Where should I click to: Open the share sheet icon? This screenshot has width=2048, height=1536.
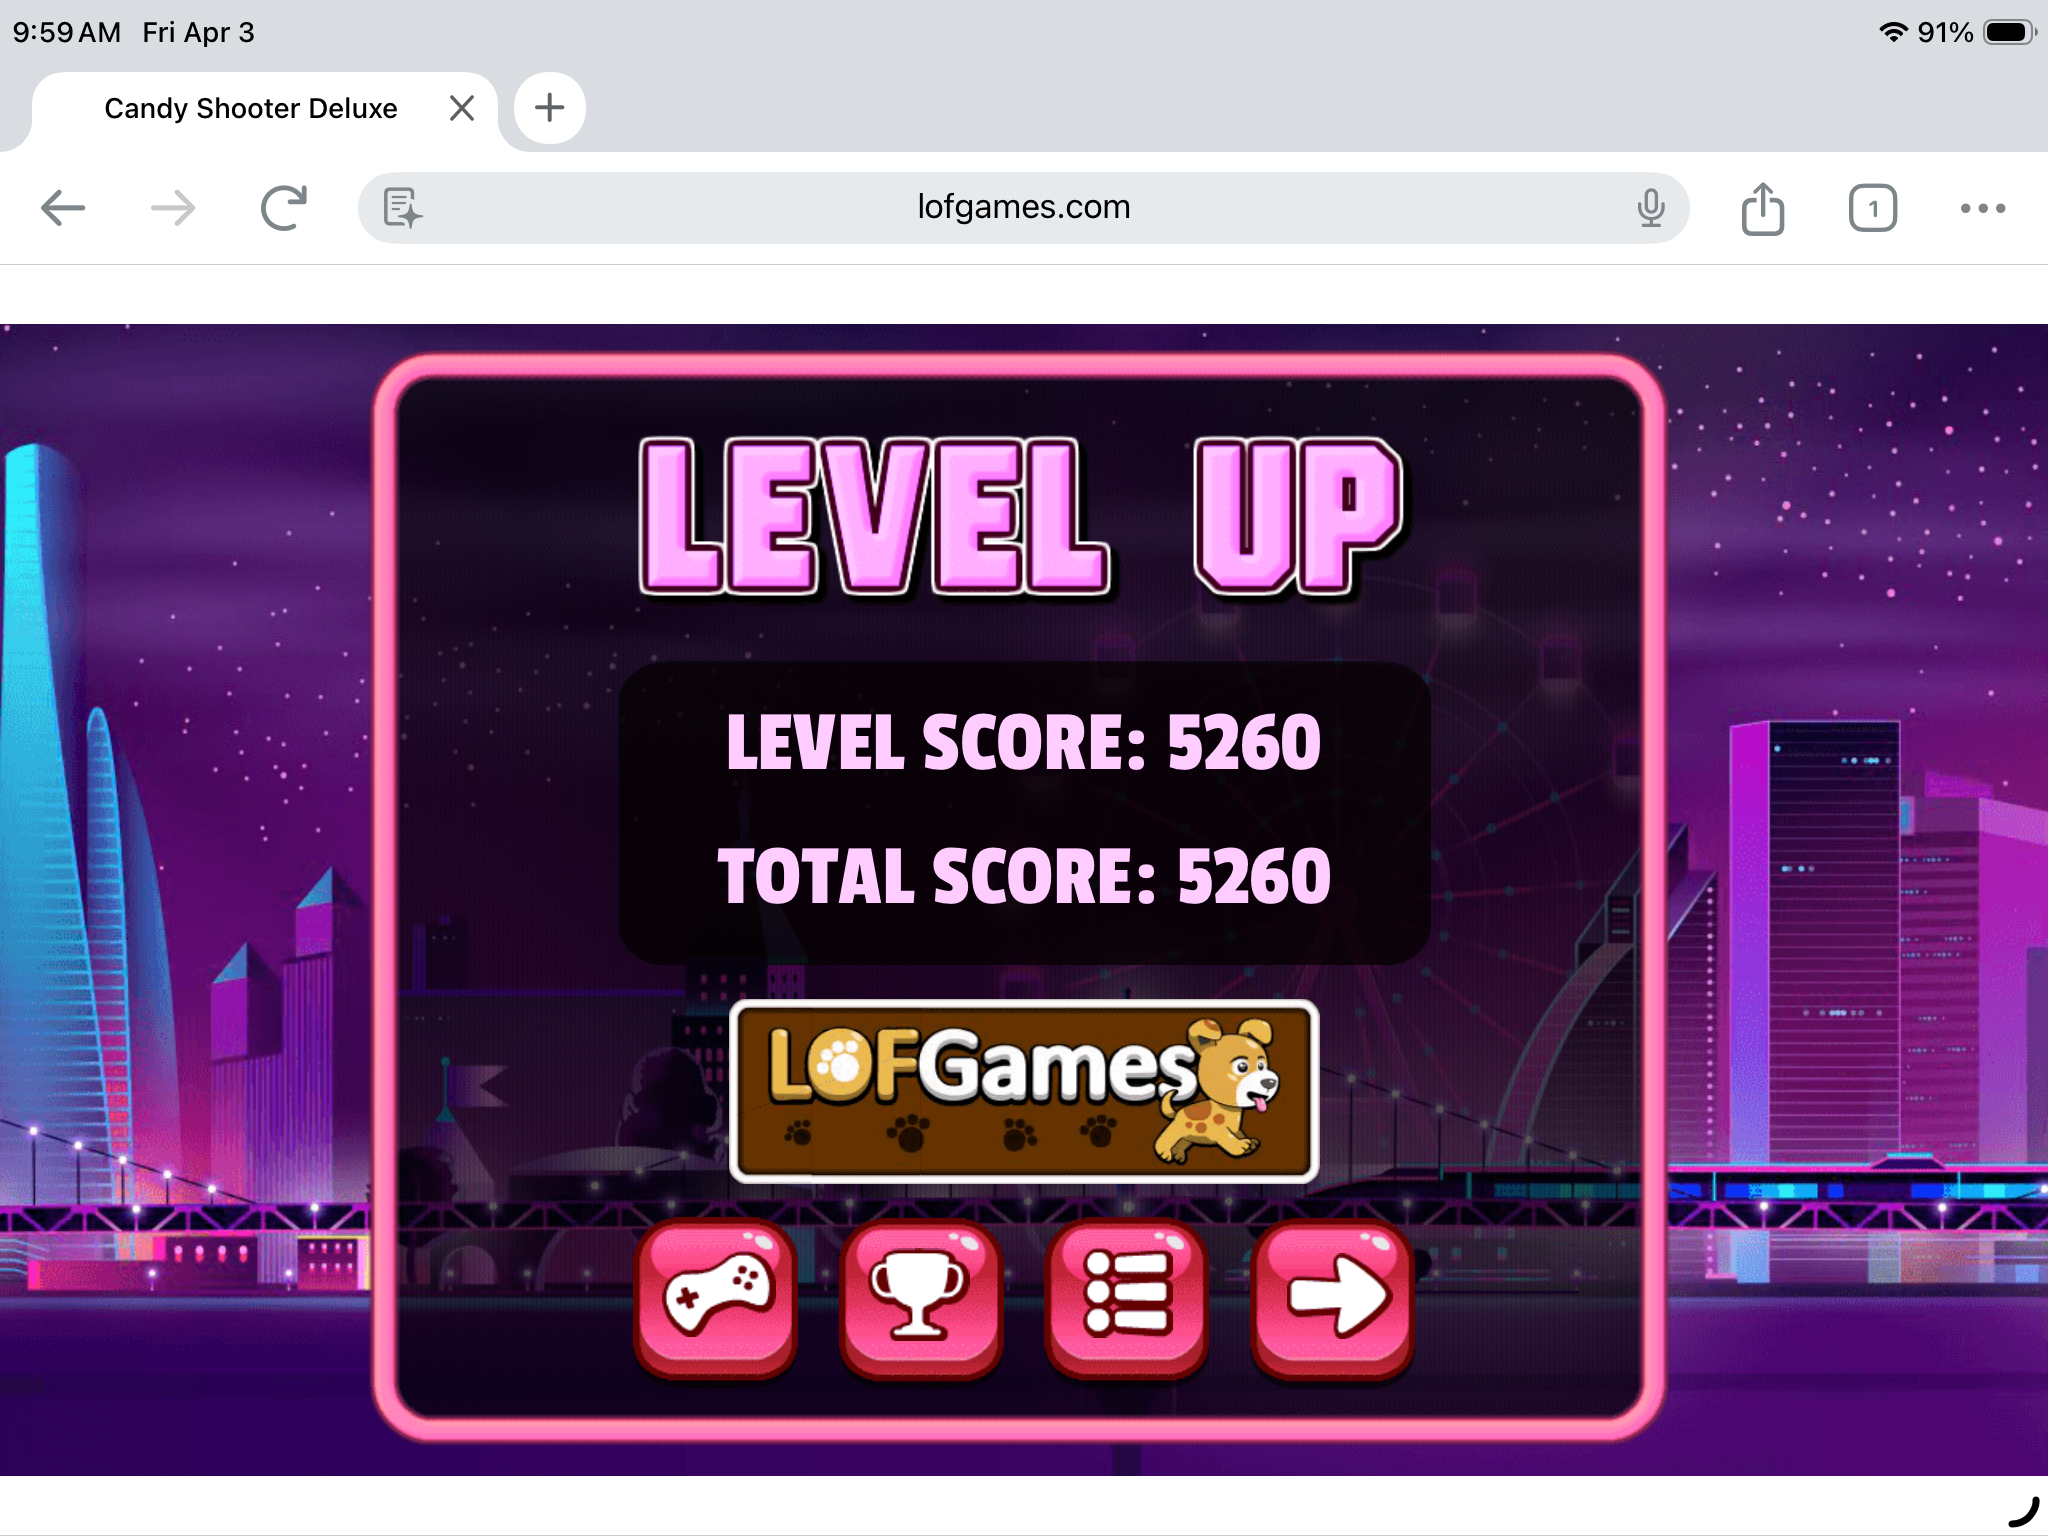[1763, 208]
